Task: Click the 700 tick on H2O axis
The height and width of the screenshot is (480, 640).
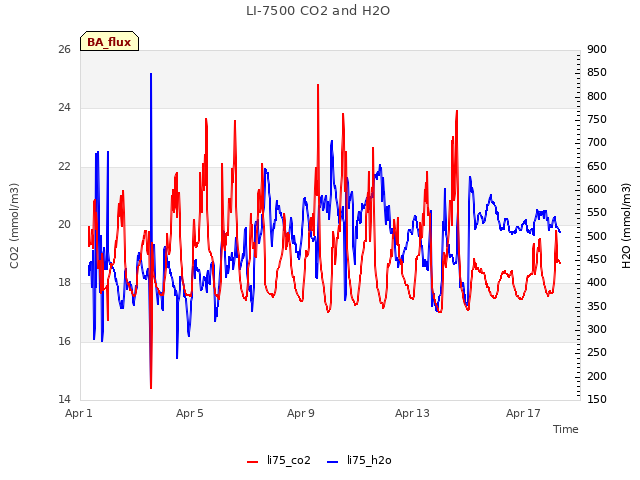Action: pos(597,142)
